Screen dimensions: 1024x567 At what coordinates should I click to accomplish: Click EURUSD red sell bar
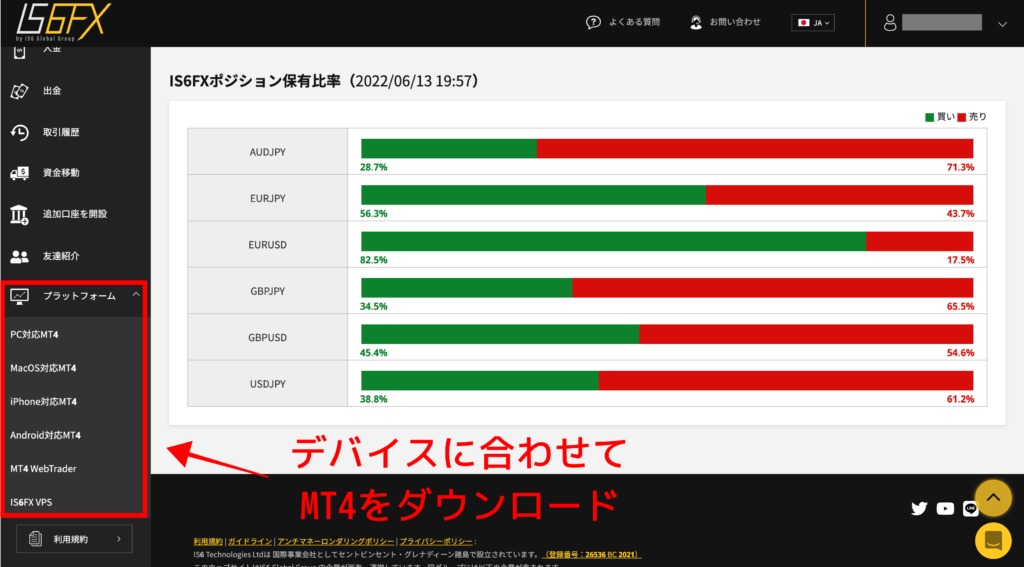click(920, 241)
